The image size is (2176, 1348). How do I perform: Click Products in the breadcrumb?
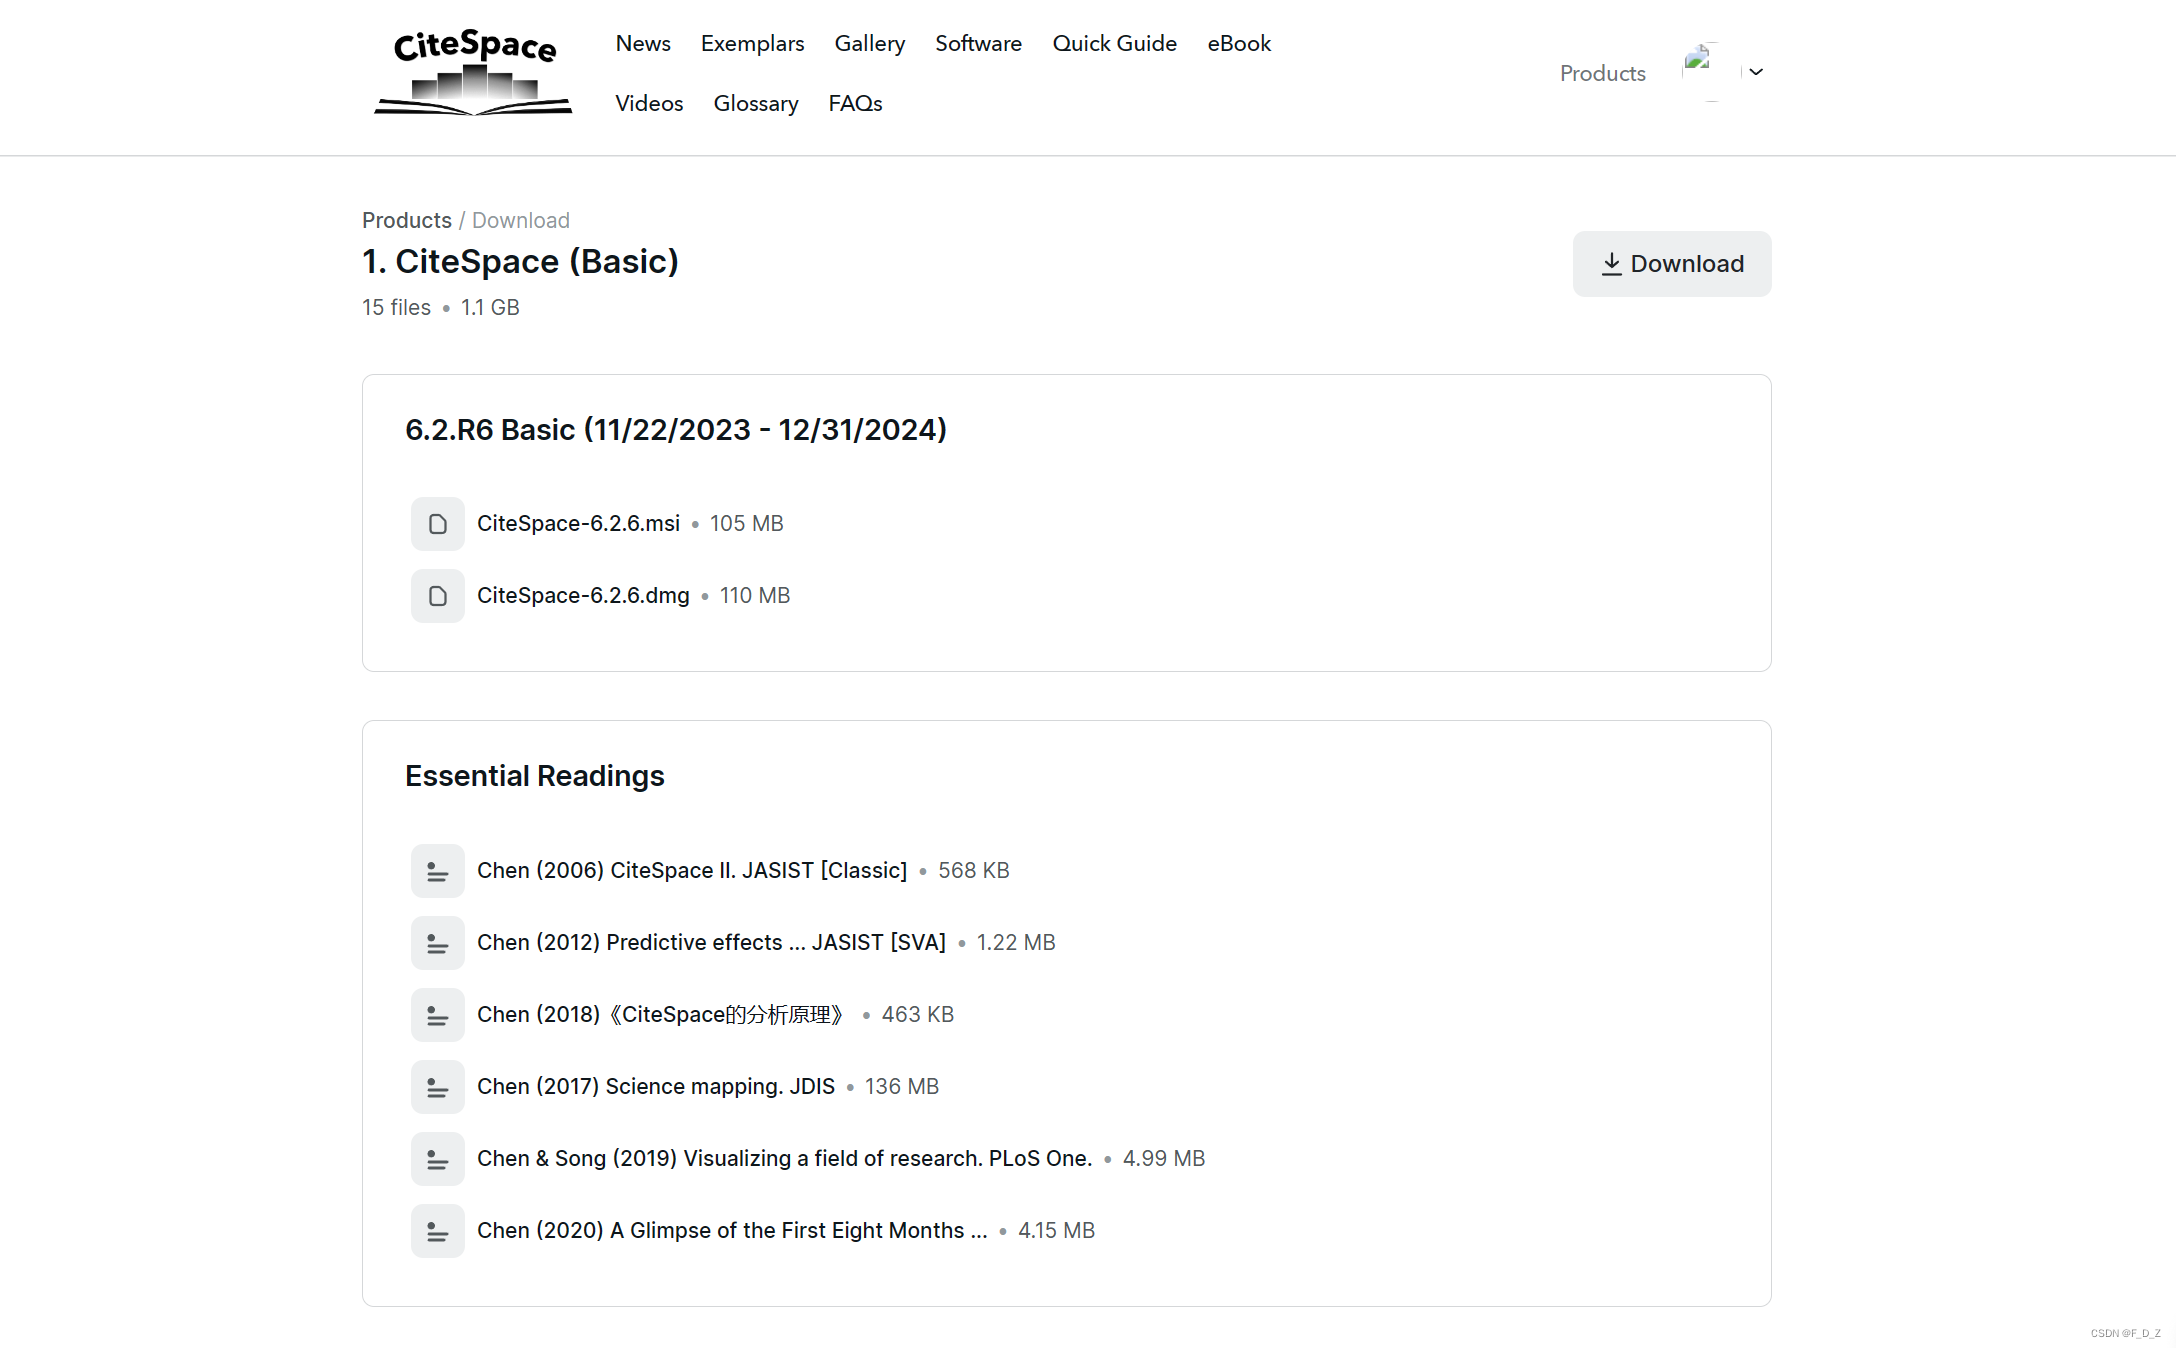(x=407, y=220)
